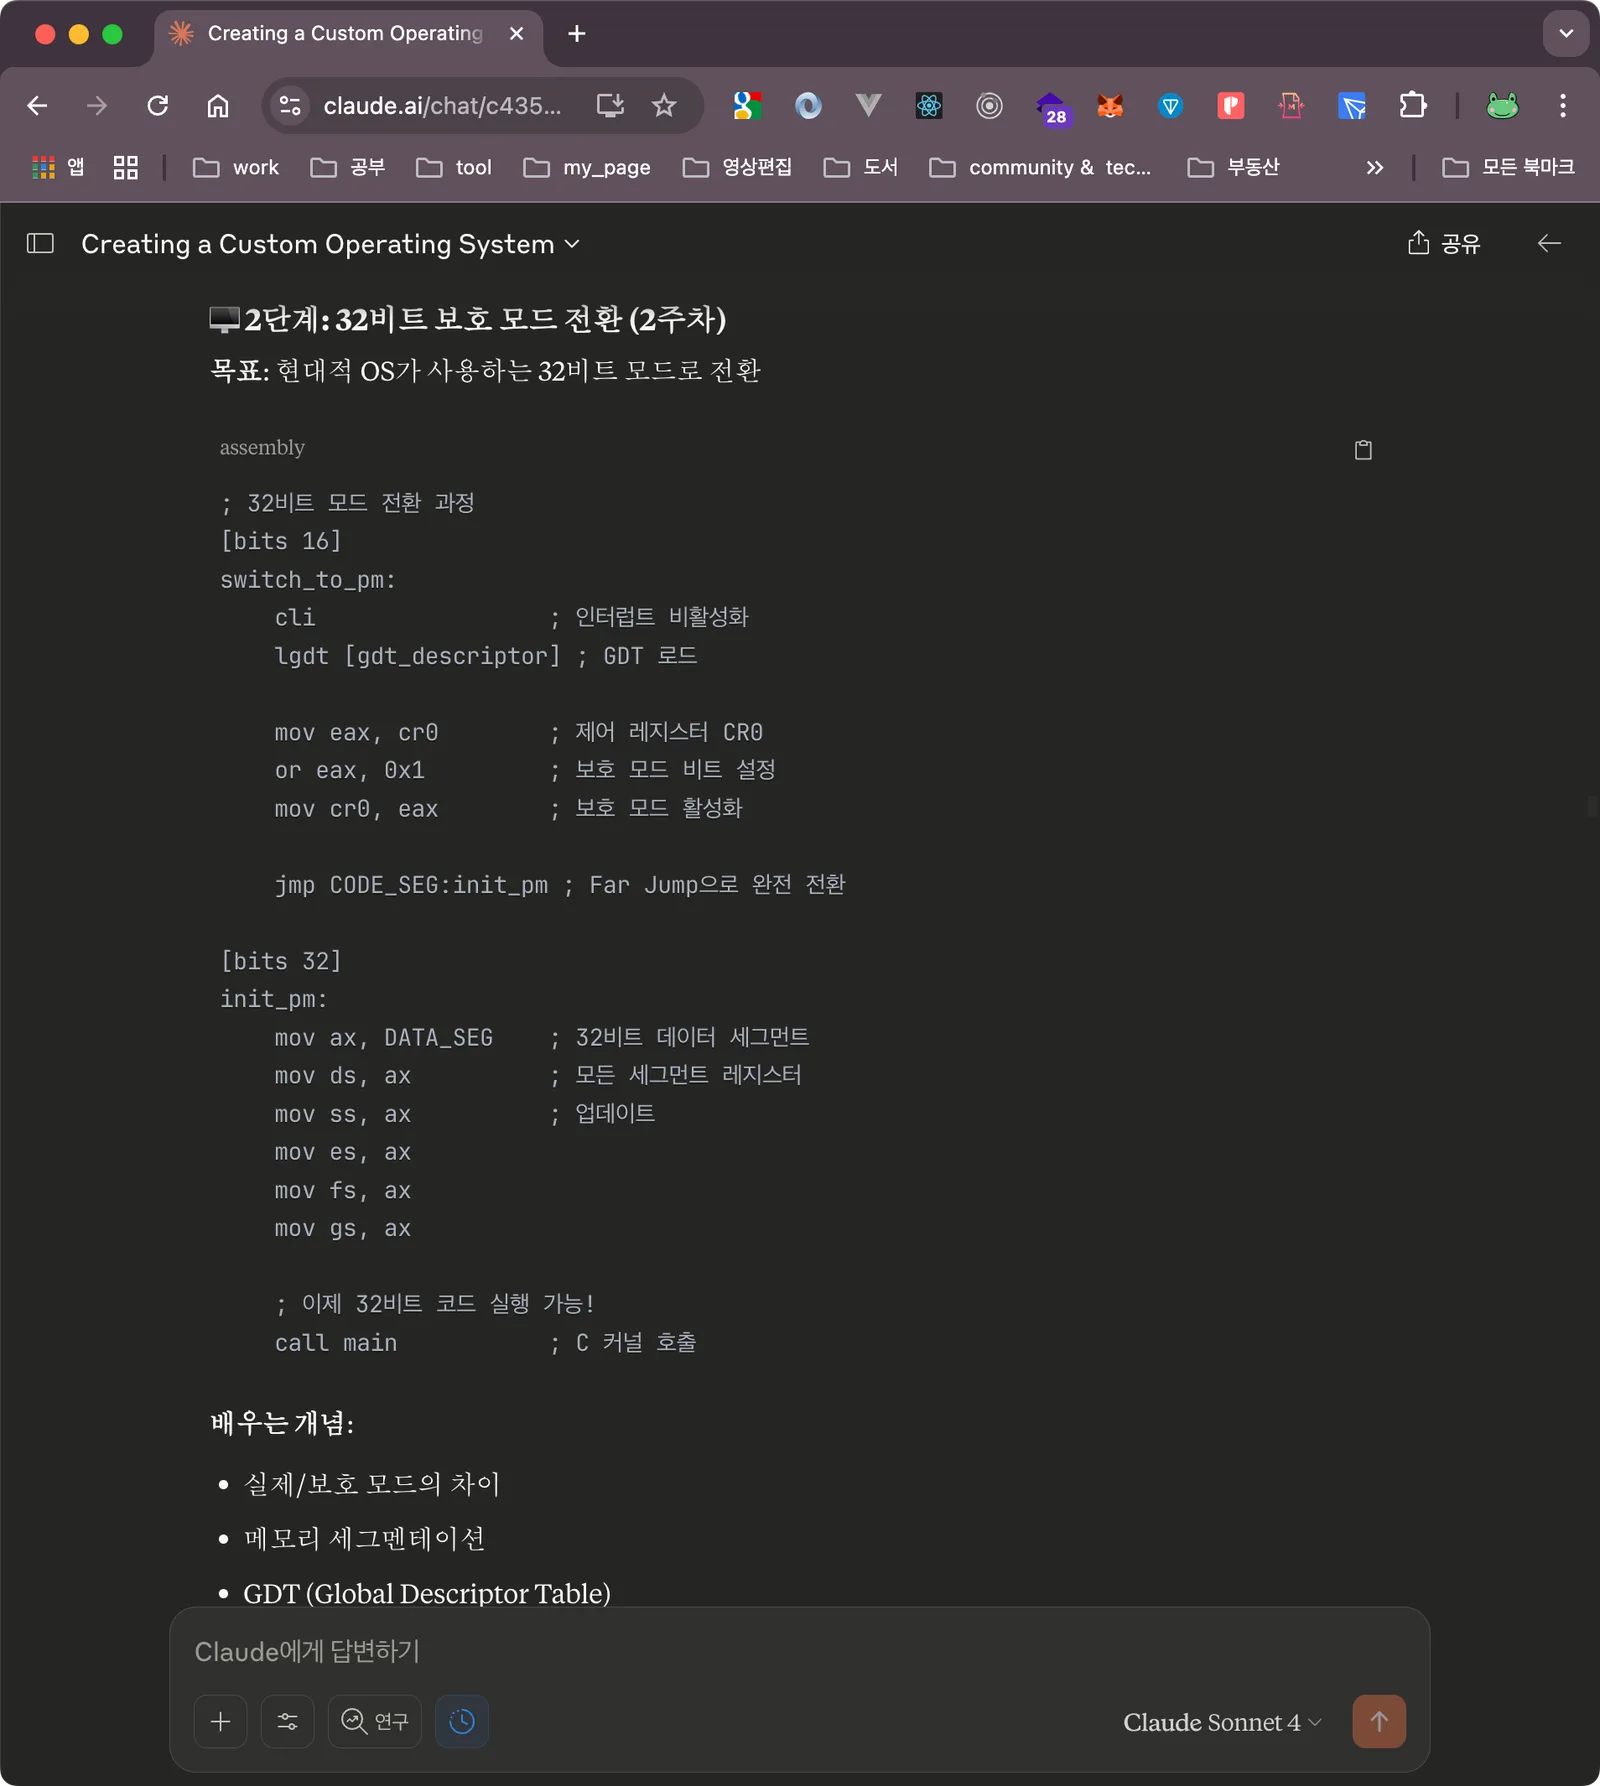Open the work bookmark folder
Image resolution: width=1600 pixels, height=1786 pixels.
point(236,168)
